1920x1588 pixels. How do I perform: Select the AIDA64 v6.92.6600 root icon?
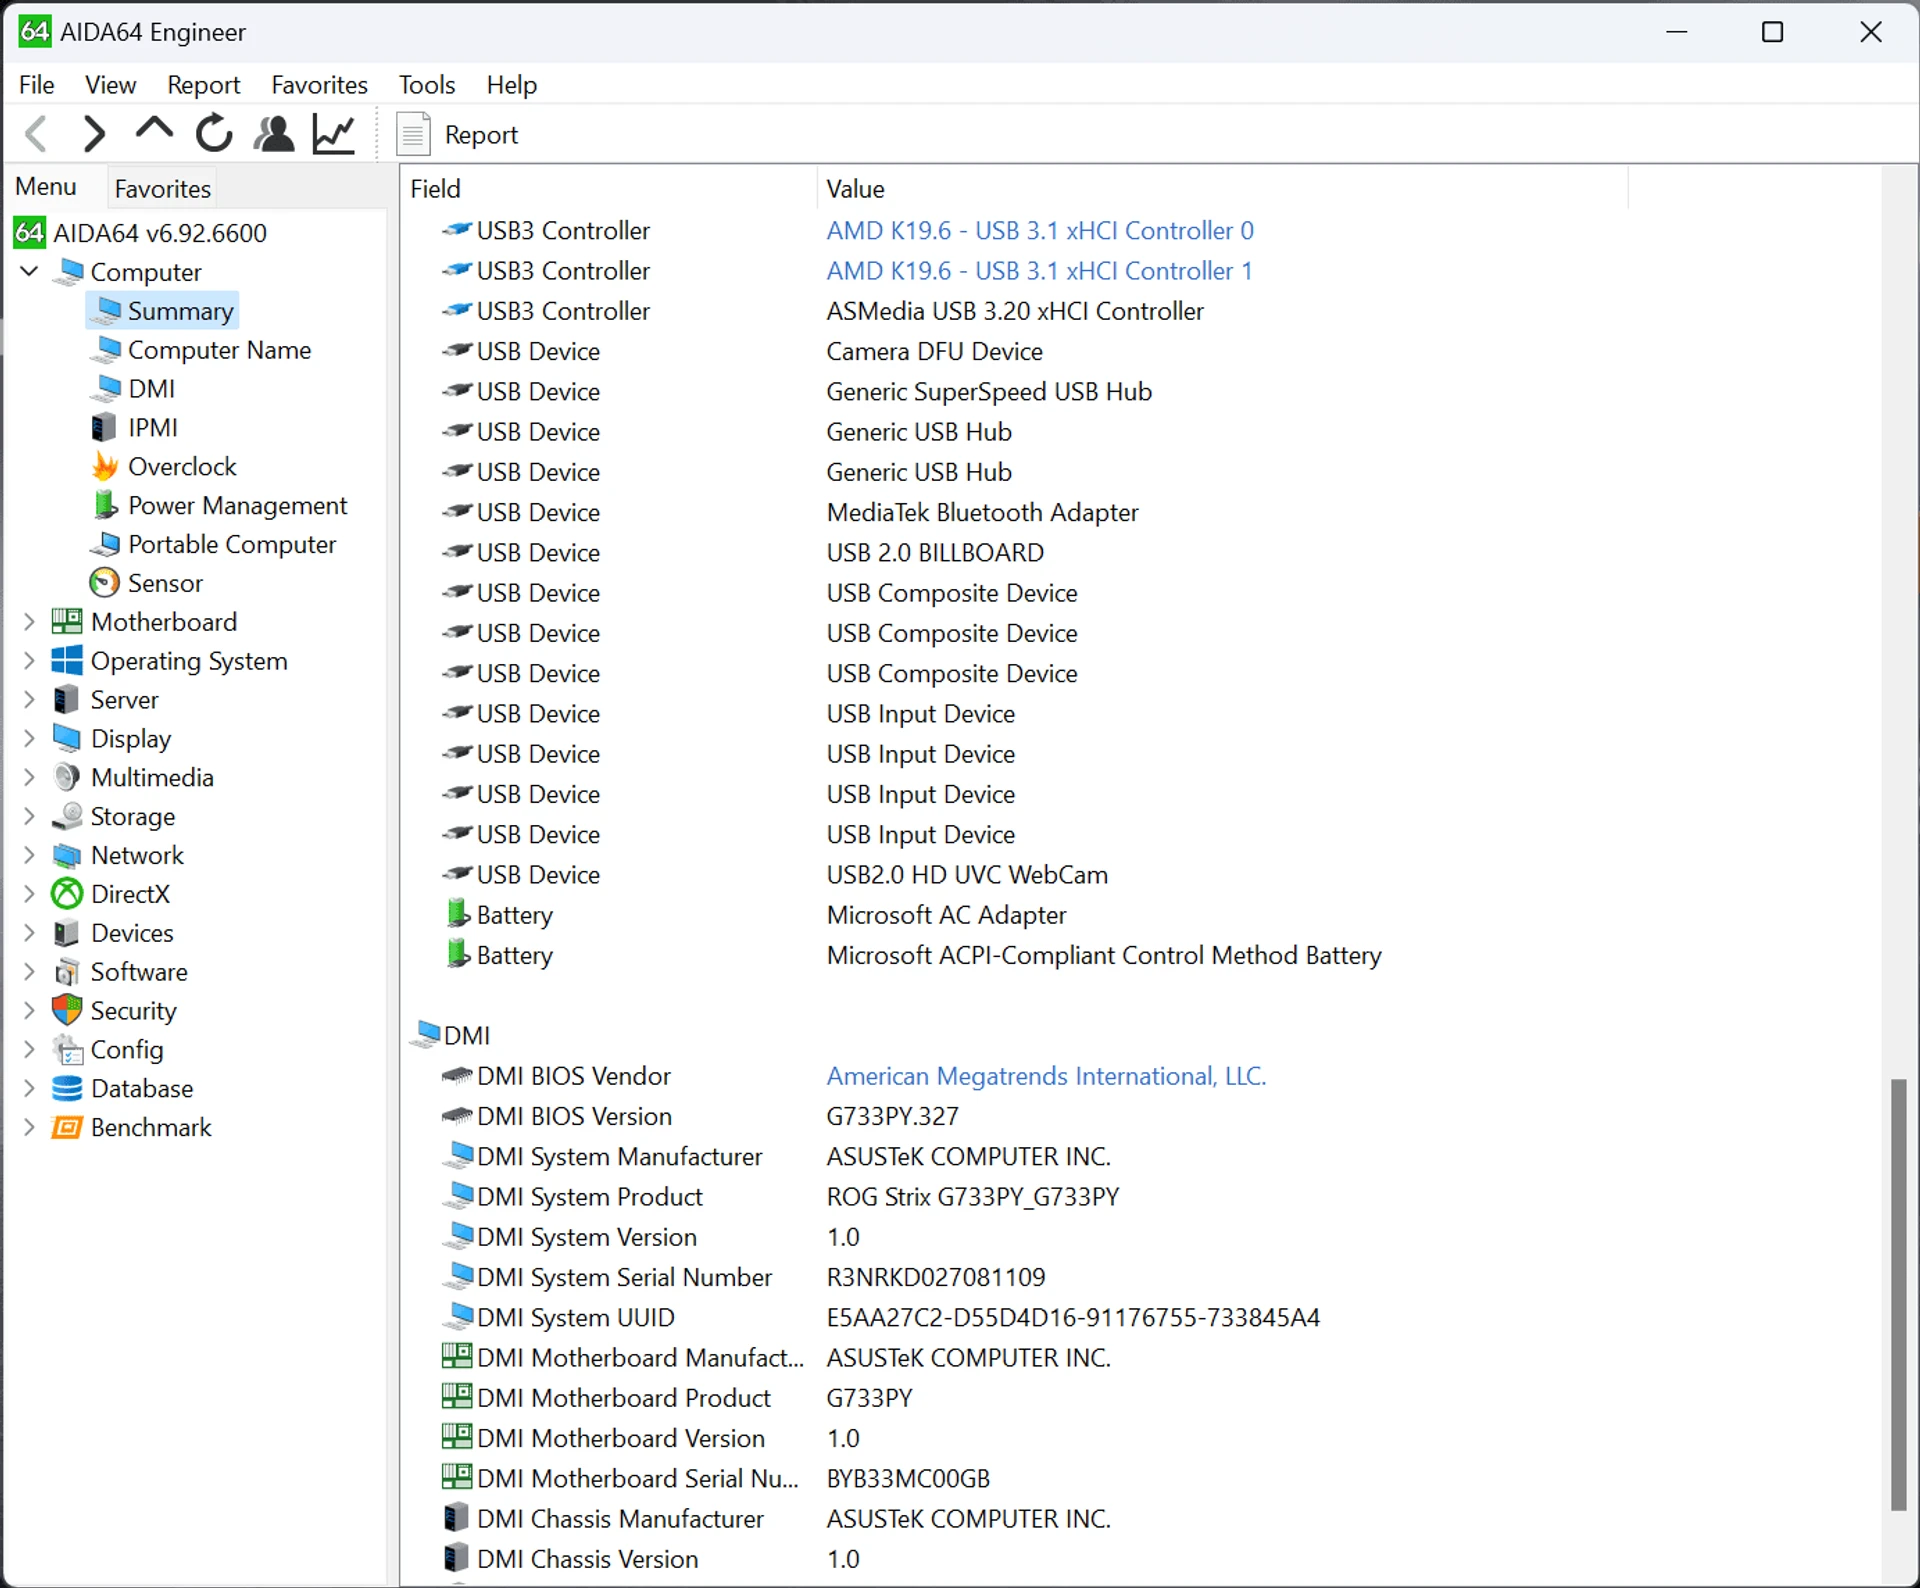coord(29,233)
